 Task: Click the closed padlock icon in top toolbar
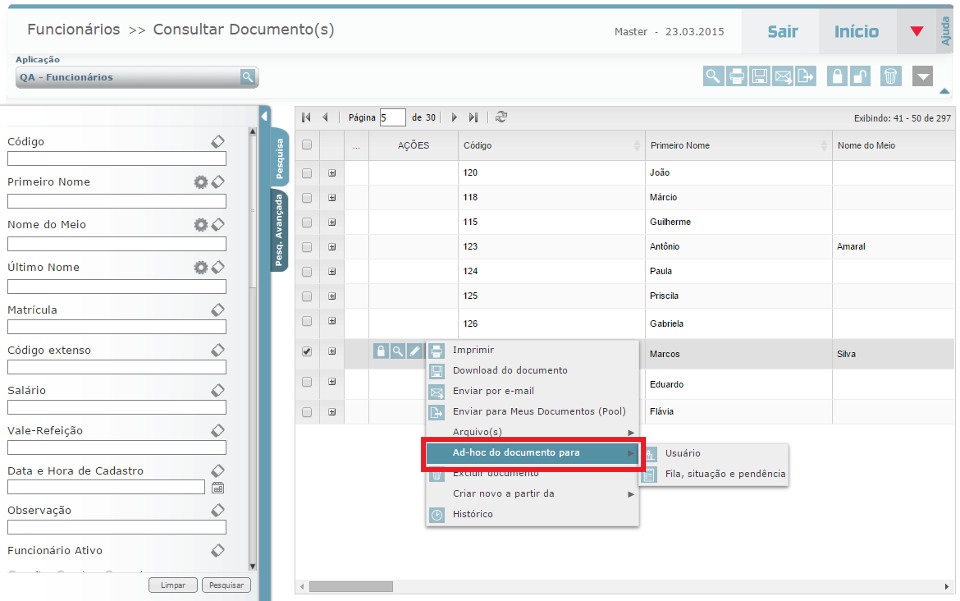(x=837, y=76)
